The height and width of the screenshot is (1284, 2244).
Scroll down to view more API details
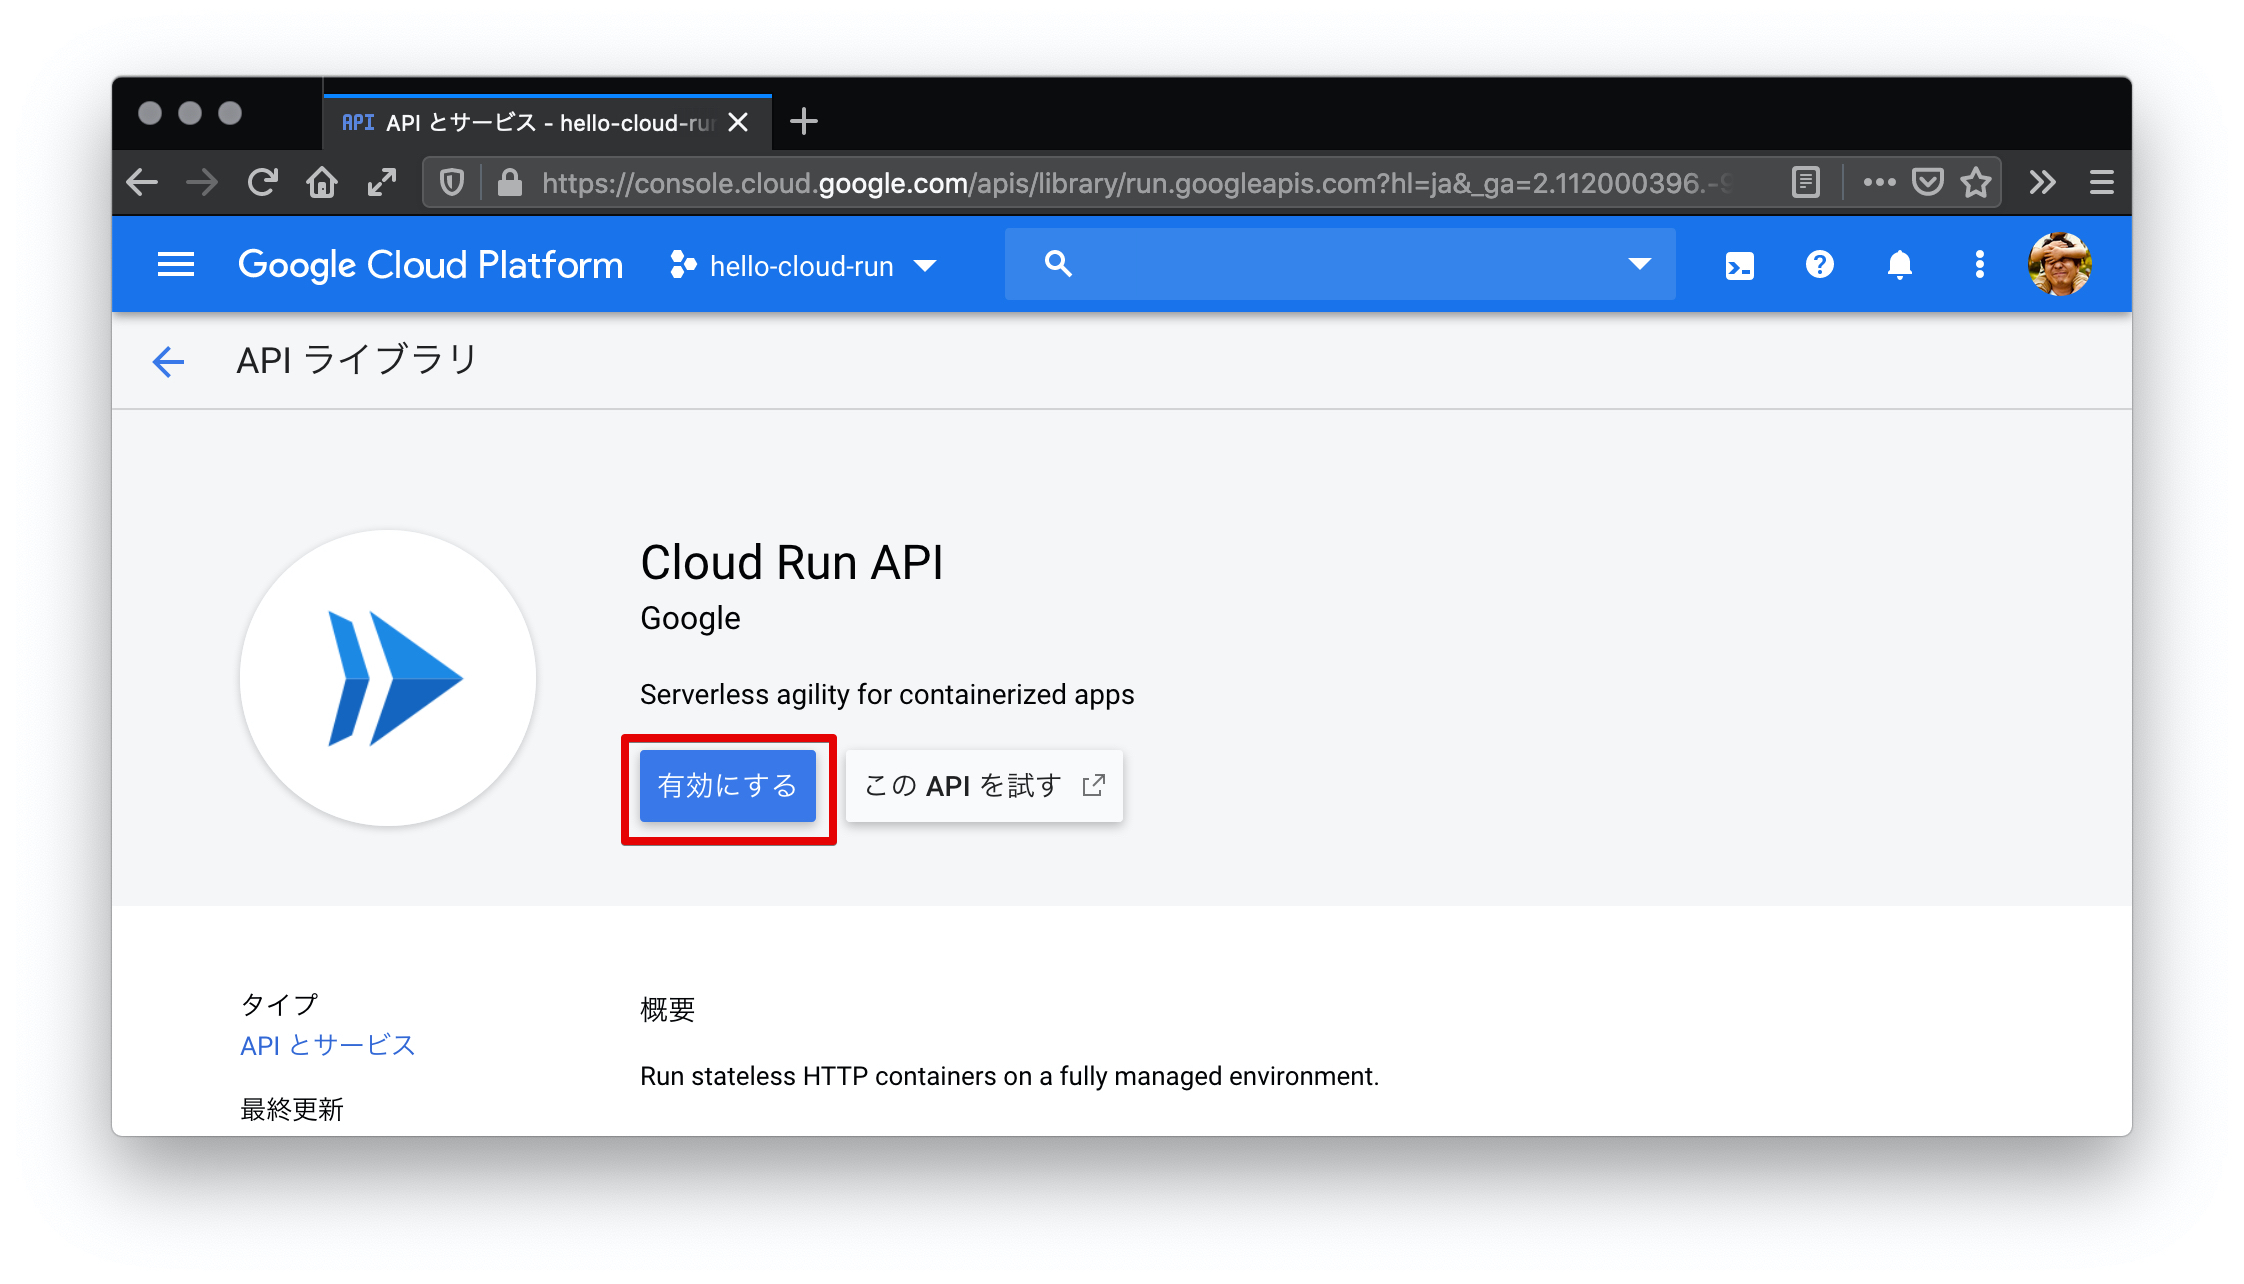(x=1122, y=1079)
